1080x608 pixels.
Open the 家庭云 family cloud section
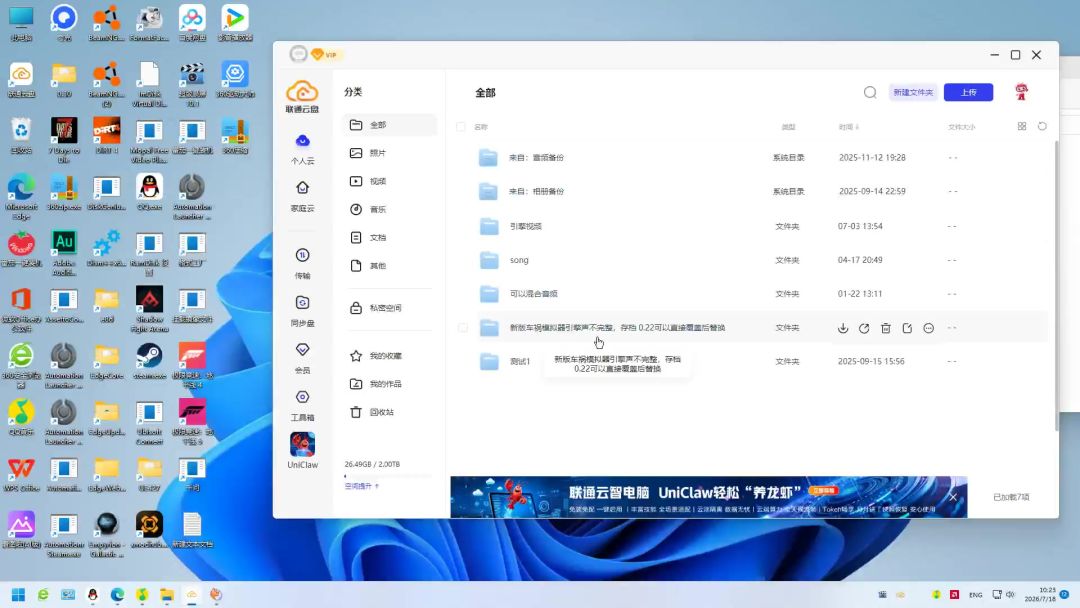point(302,196)
